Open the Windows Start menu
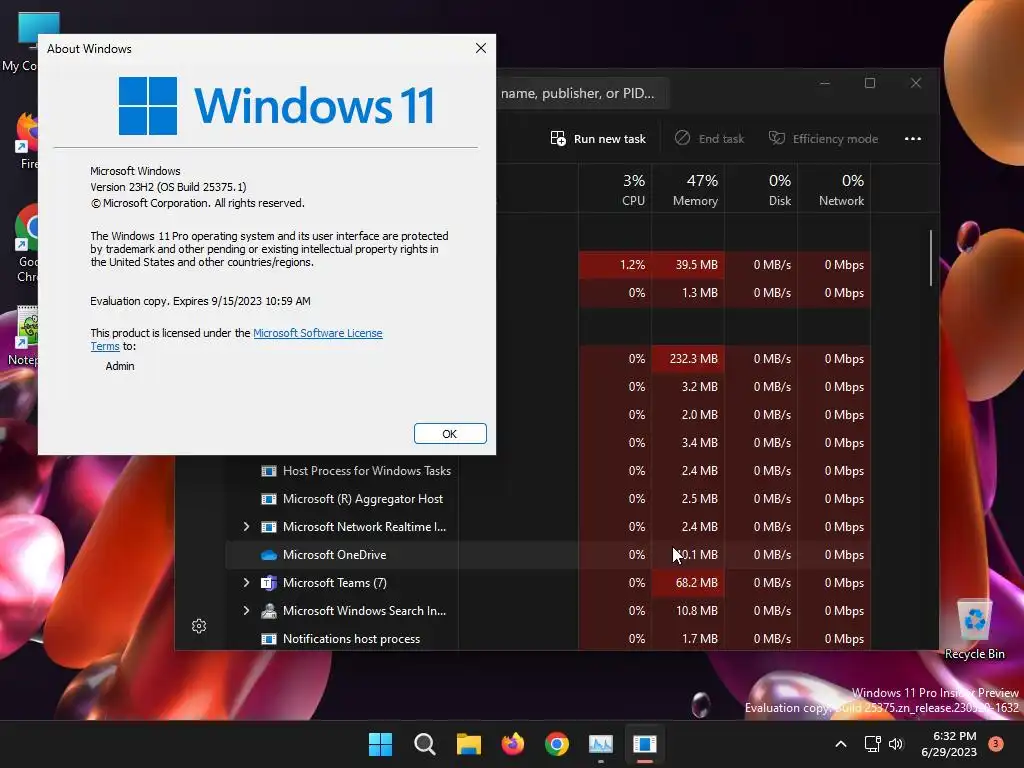 380,744
